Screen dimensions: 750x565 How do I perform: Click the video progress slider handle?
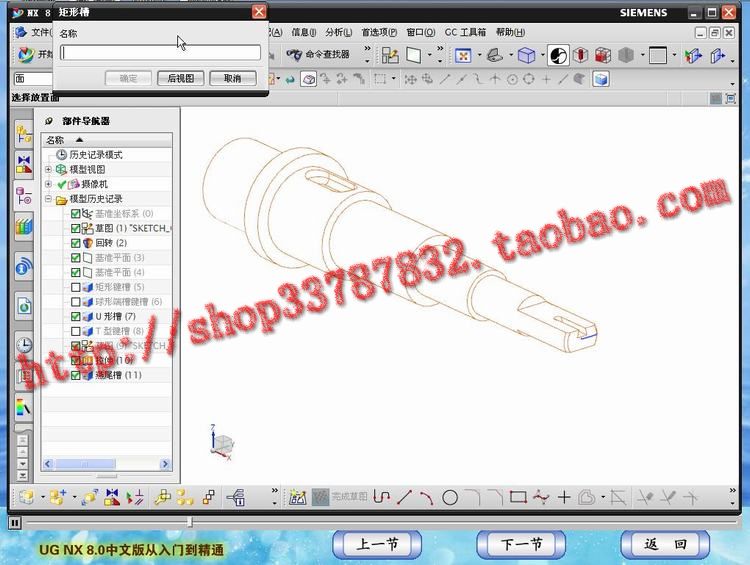click(190, 521)
